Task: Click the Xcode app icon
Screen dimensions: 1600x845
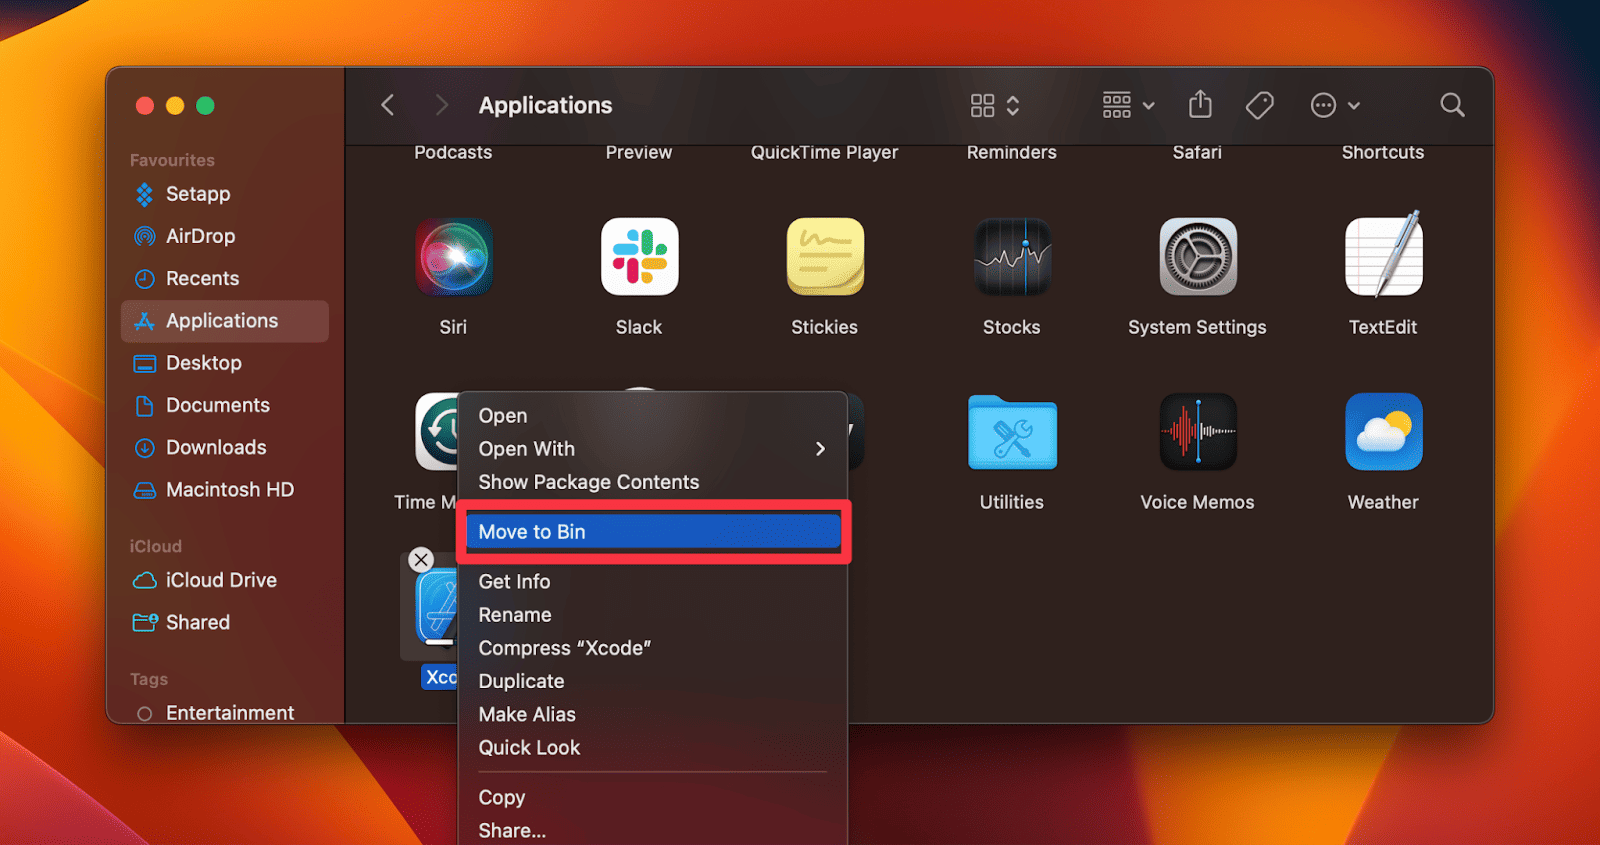Action: 434,609
